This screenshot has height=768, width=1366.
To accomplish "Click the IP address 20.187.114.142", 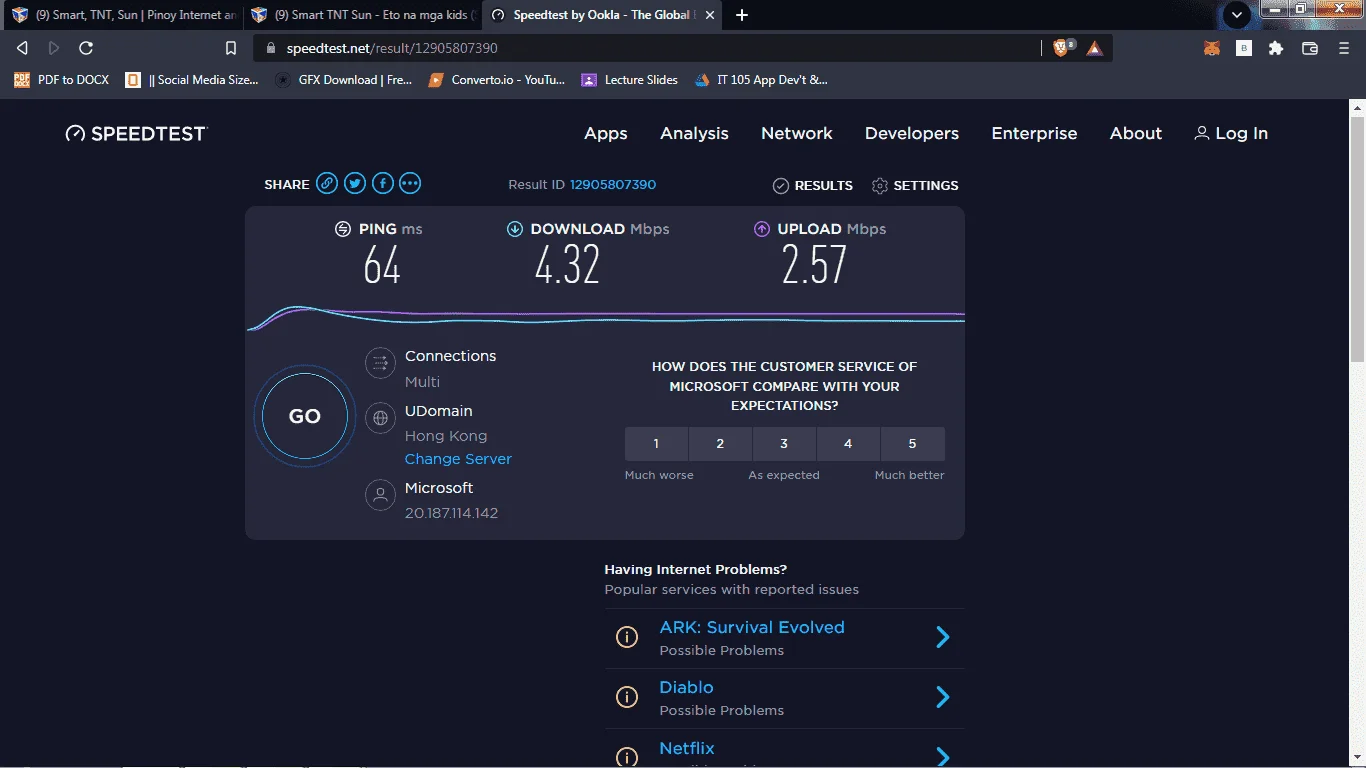I will tap(451, 513).
